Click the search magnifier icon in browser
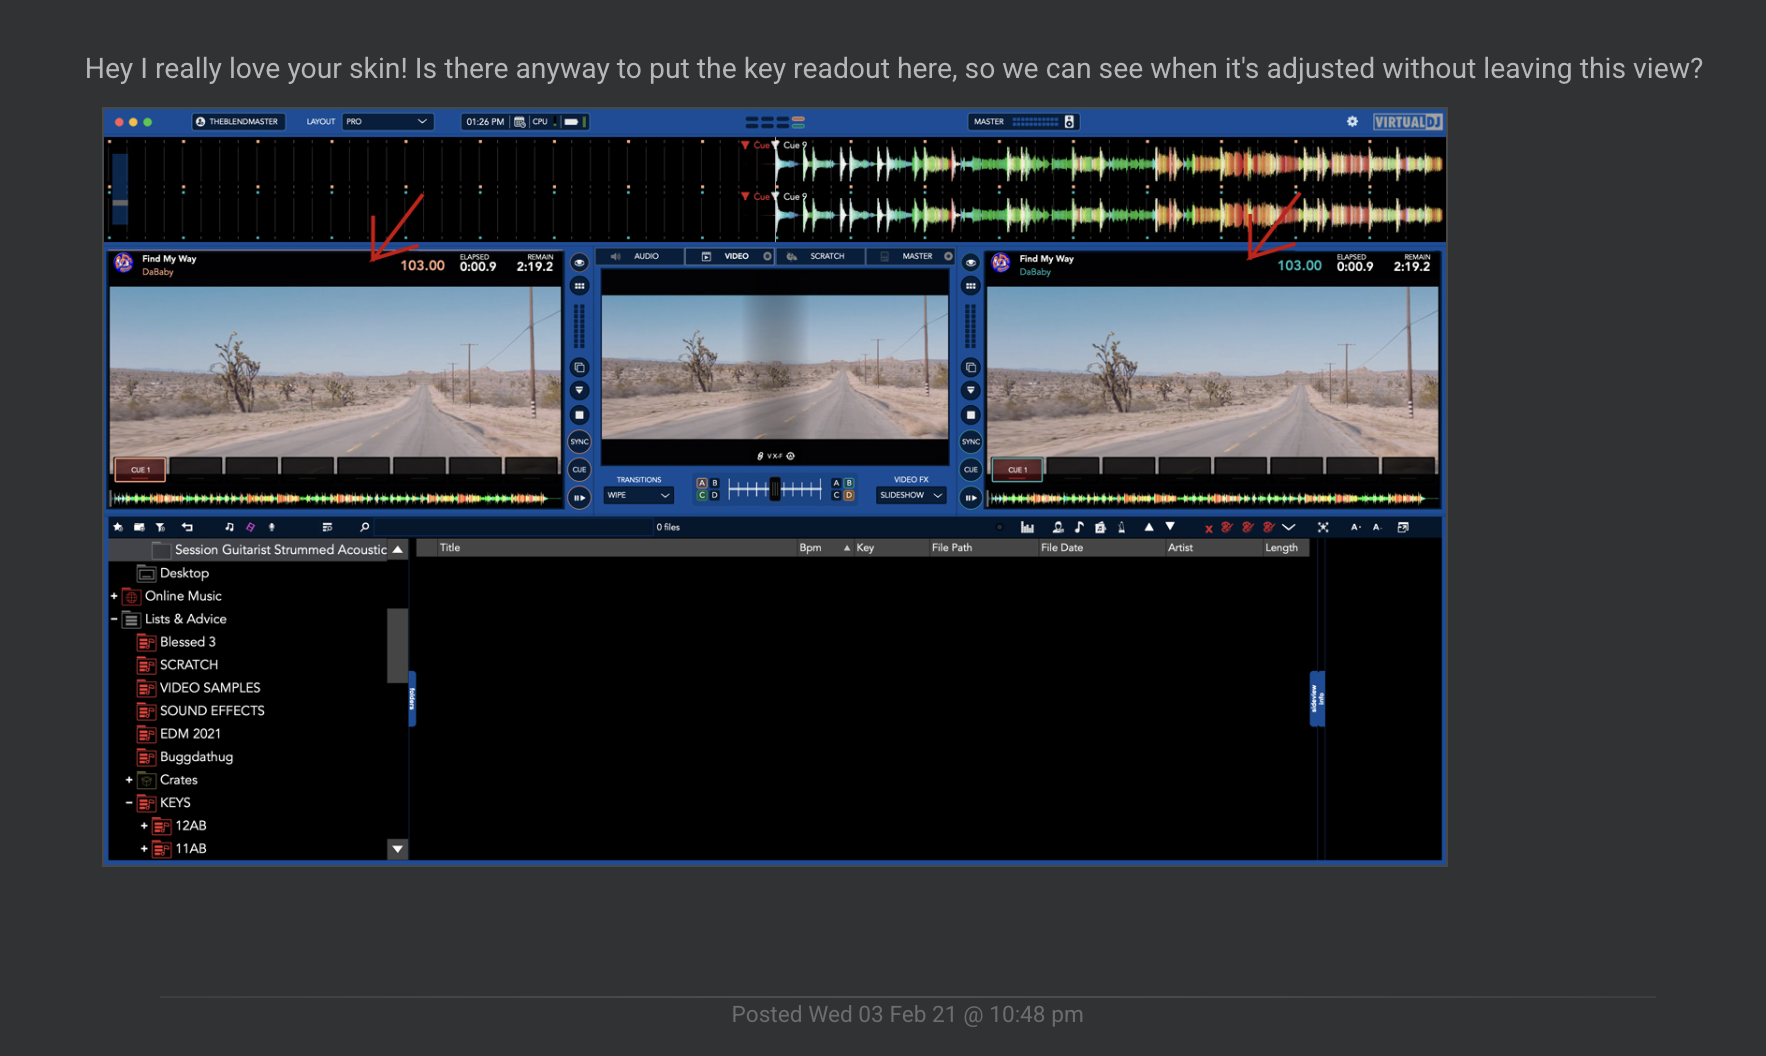Screen dimensions: 1766x1056 click(364, 527)
